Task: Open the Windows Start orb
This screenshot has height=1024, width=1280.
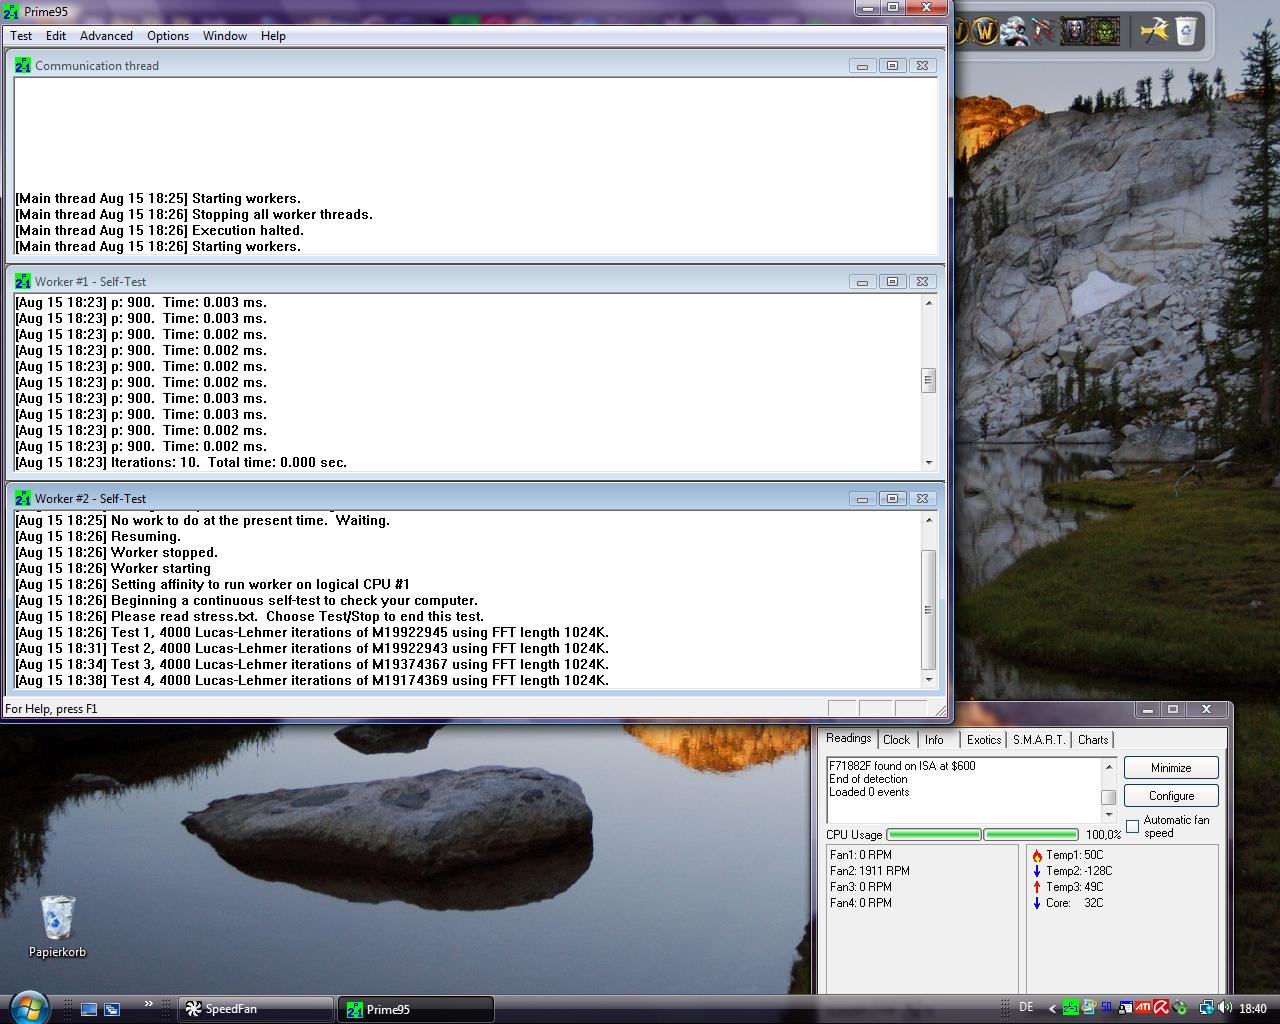Action: [x=28, y=1007]
